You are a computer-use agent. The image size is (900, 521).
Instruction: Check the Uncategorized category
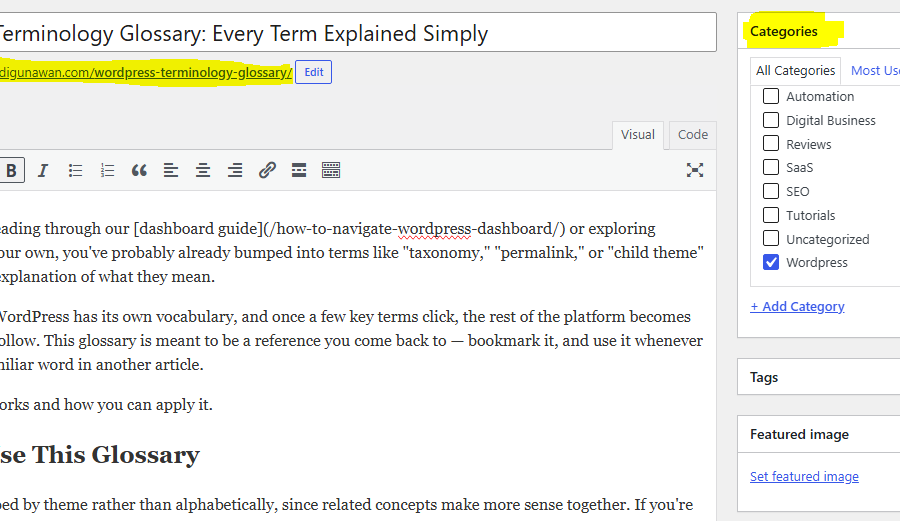pyautogui.click(x=771, y=238)
